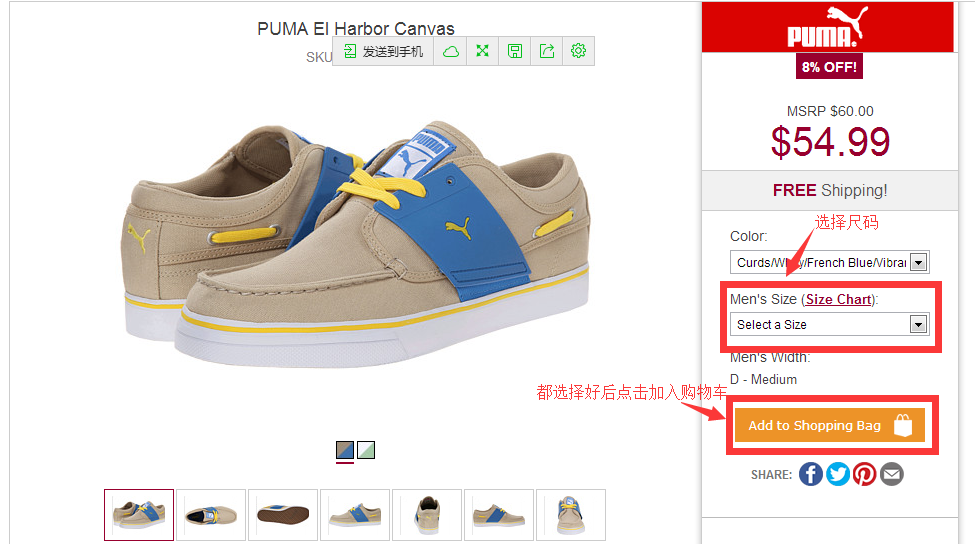View the shoe sole thumbnail
Screen dimensions: 975x544
283,515
